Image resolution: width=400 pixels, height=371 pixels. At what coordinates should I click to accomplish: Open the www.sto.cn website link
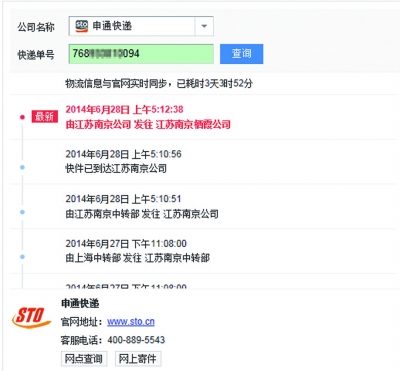(131, 322)
